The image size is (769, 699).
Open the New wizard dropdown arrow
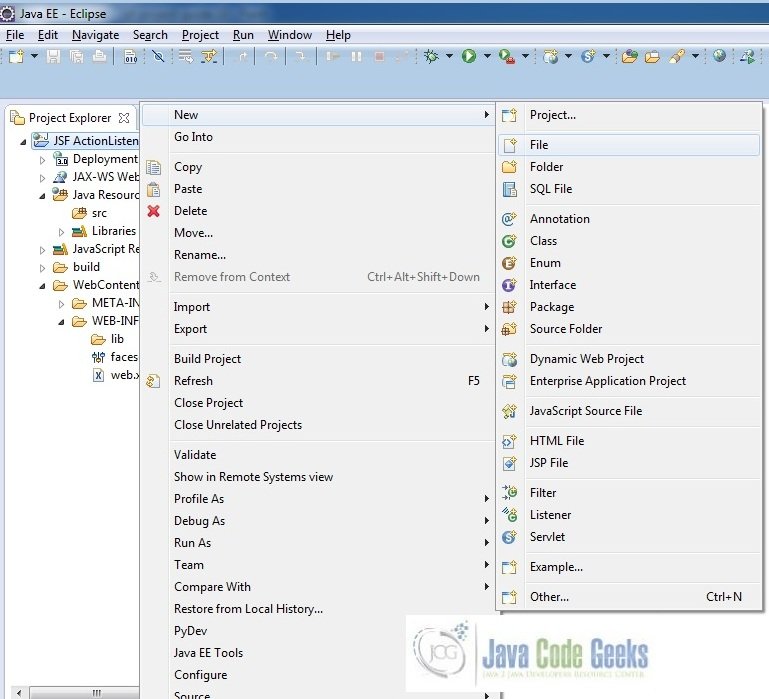(x=34, y=56)
